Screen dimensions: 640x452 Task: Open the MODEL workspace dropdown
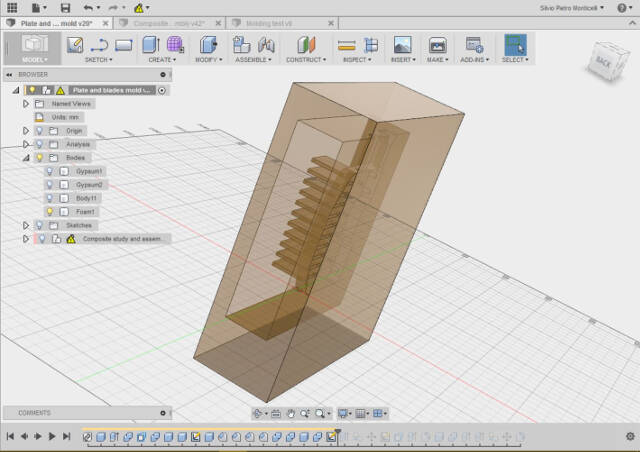point(34,48)
